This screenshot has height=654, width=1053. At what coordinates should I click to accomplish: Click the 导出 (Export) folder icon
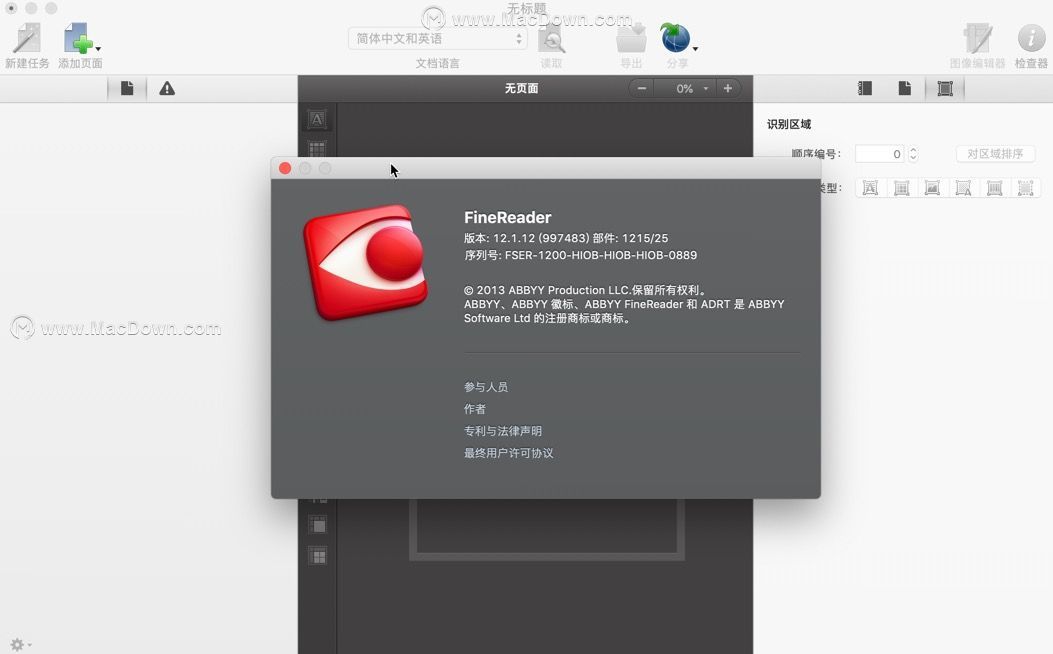point(631,38)
